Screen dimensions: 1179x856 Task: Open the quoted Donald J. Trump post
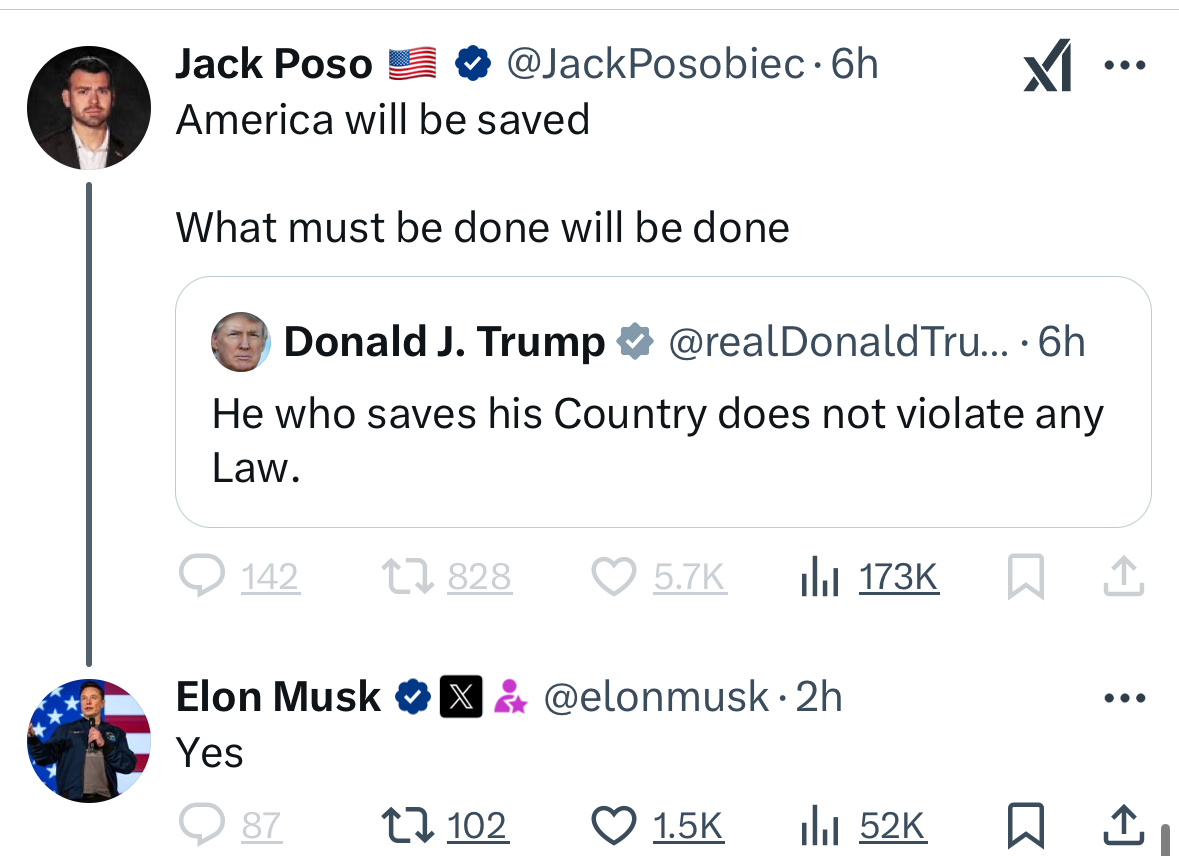click(x=662, y=440)
